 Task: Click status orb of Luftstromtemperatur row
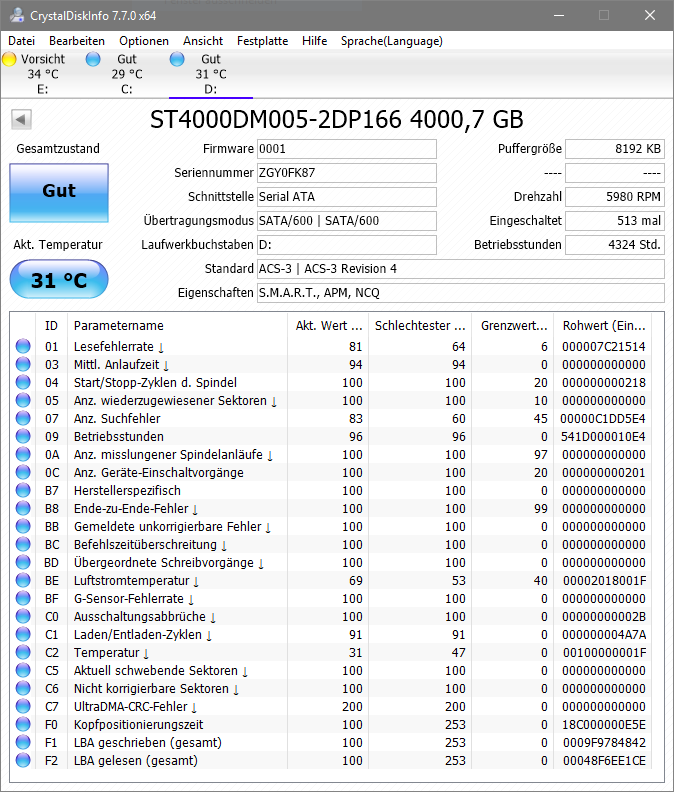click(x=23, y=580)
